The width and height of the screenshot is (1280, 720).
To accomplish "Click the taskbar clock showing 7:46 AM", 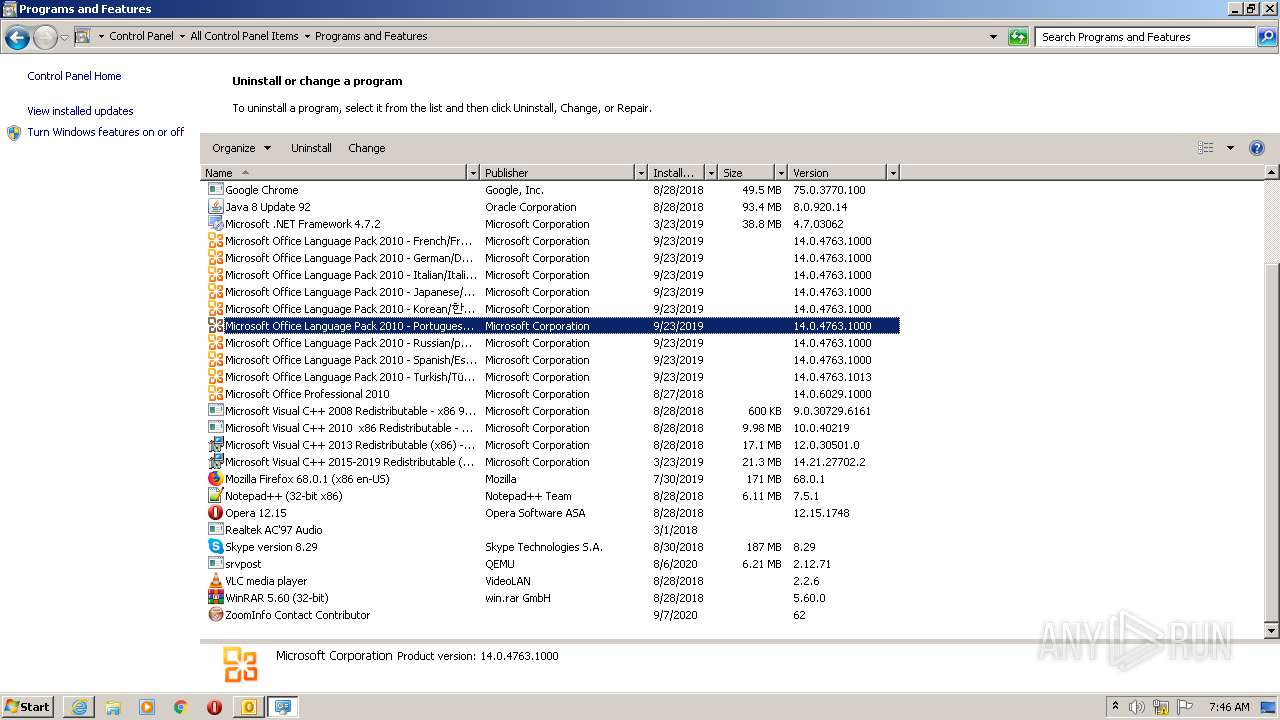I will point(1229,707).
